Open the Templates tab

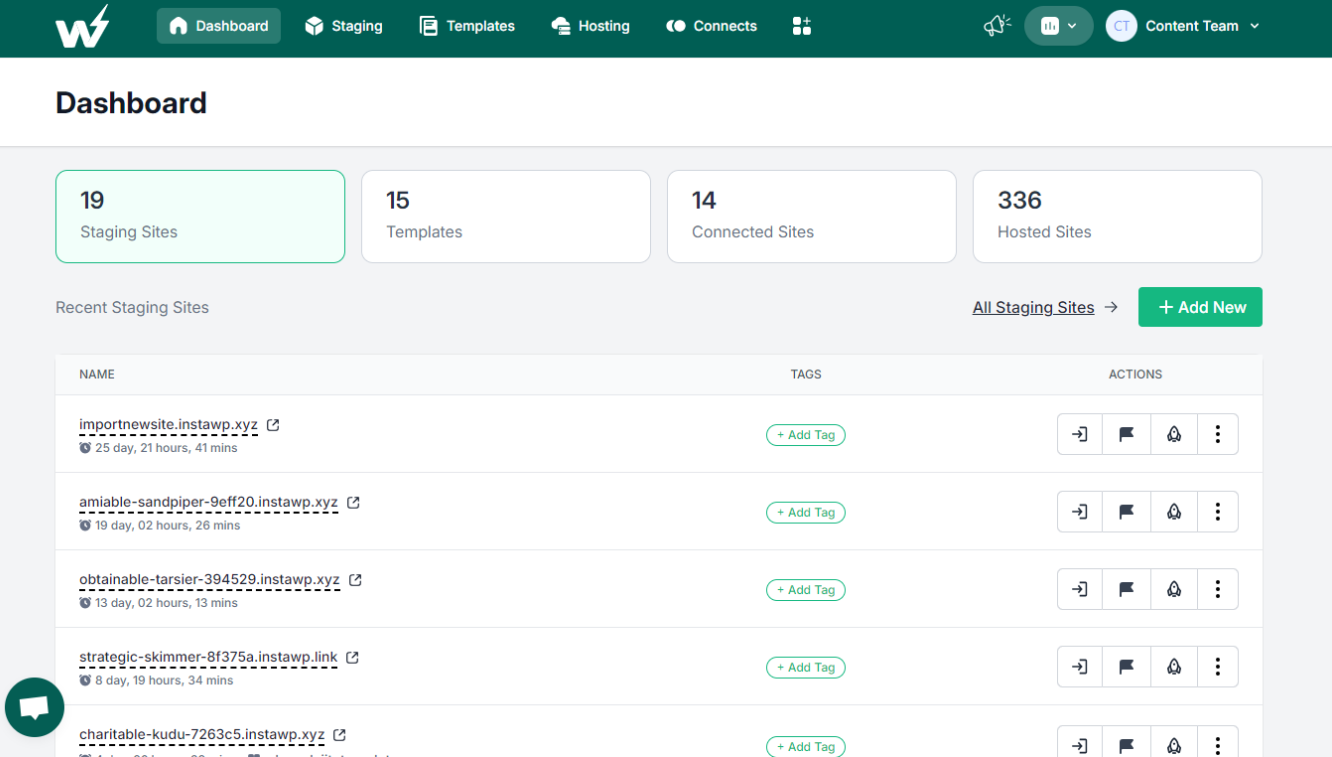[x=467, y=26]
